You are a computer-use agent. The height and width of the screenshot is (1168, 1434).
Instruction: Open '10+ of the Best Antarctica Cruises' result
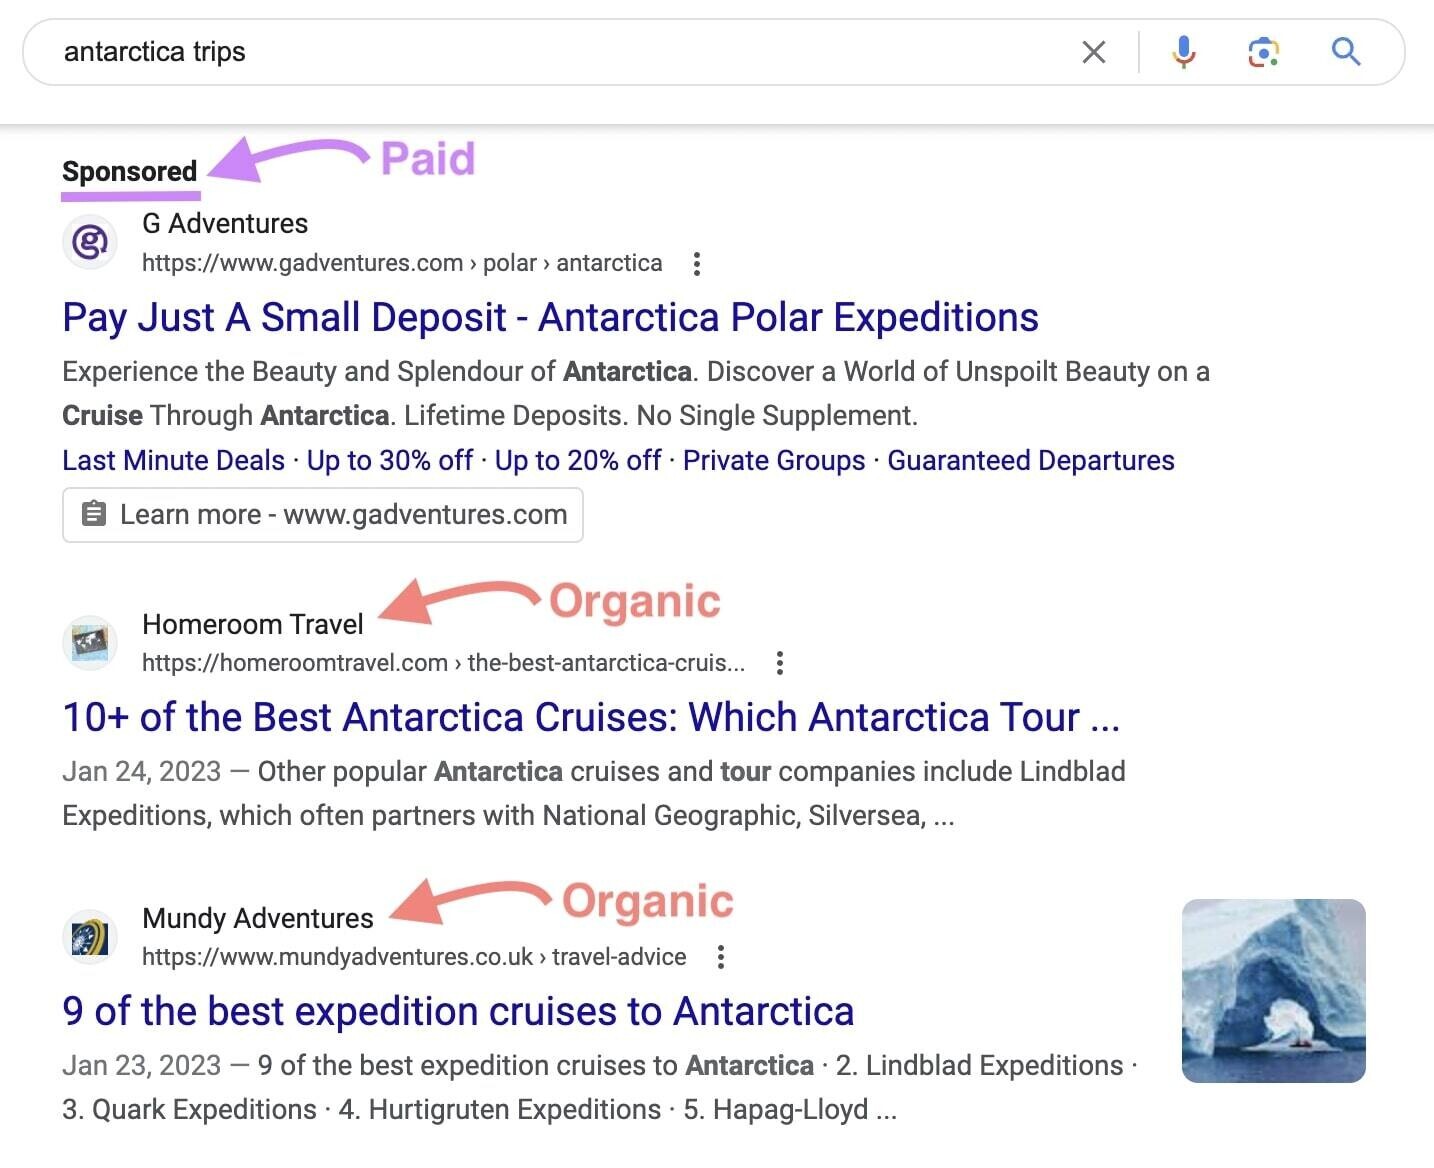591,718
